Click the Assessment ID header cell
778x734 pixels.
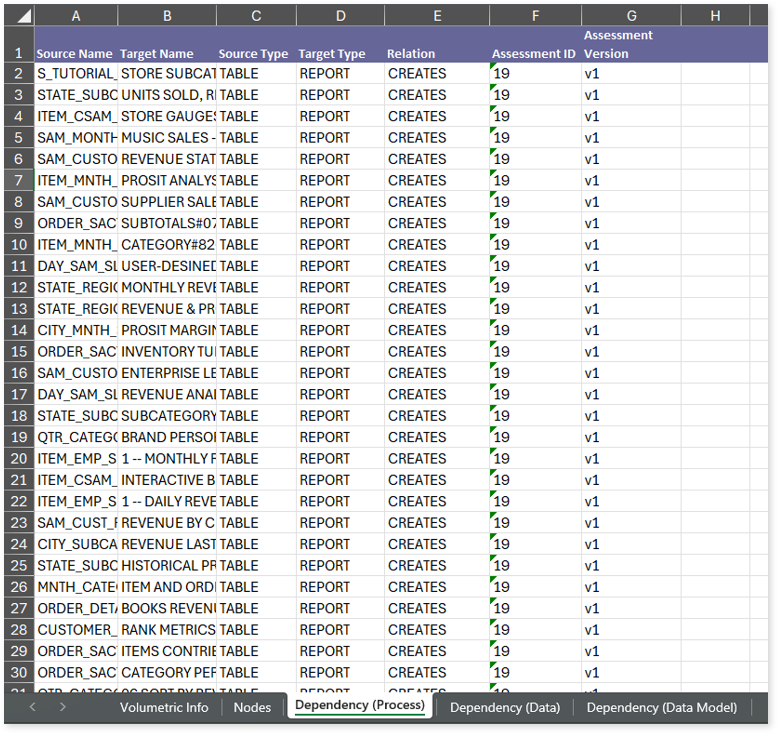point(533,54)
